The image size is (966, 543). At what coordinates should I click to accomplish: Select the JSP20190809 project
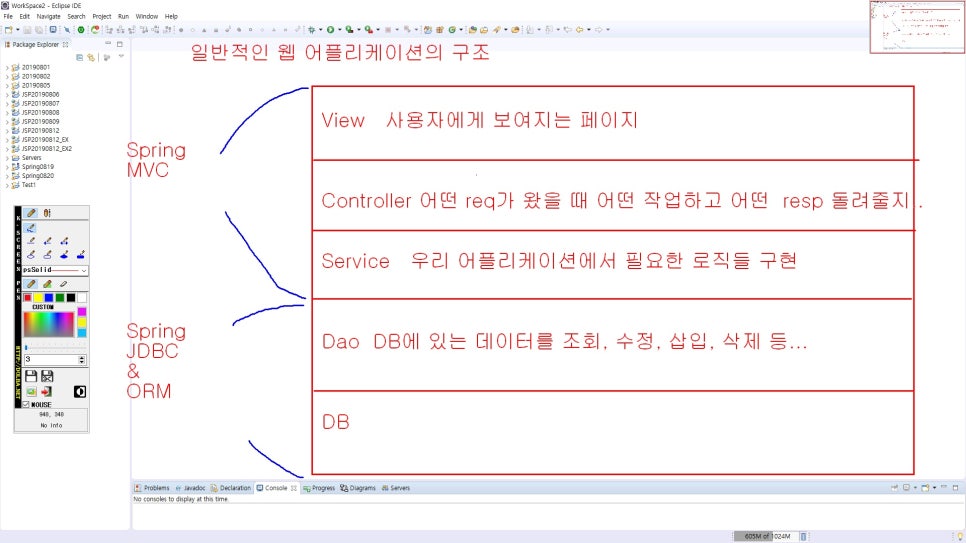point(40,121)
